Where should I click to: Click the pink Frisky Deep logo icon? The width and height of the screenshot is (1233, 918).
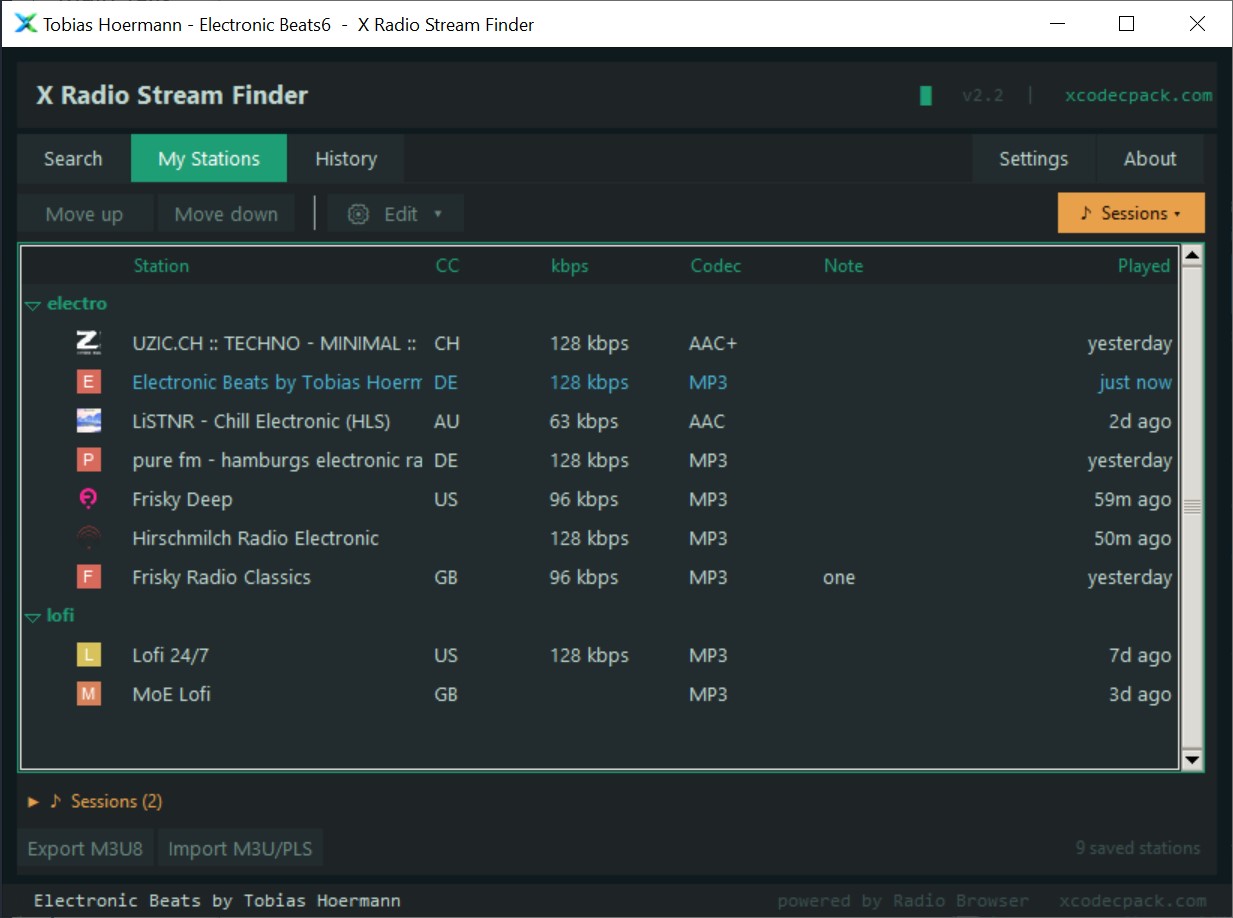pos(89,499)
